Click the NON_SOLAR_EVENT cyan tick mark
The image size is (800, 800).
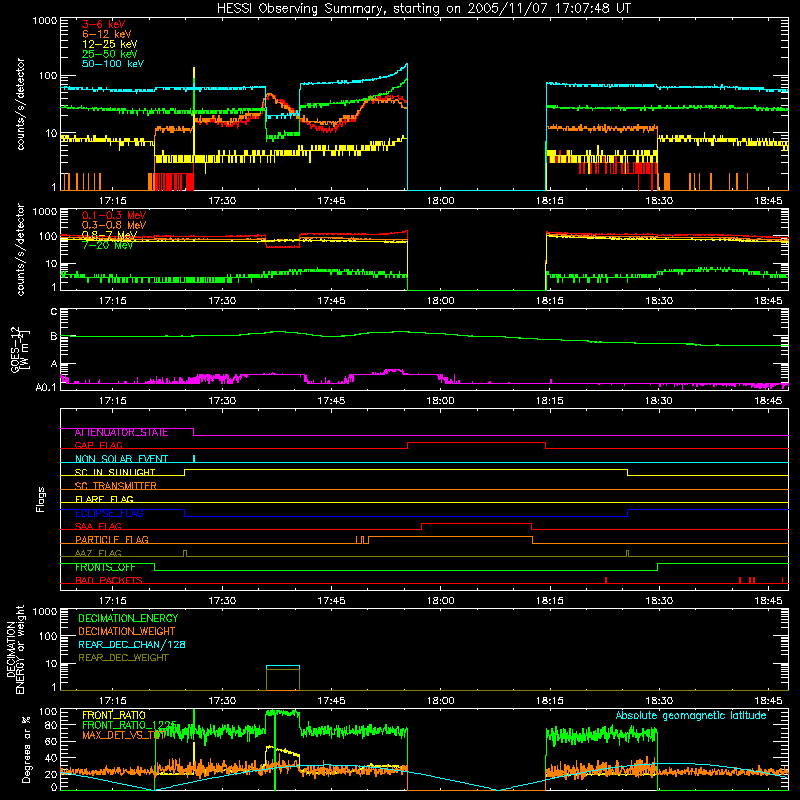click(194, 458)
